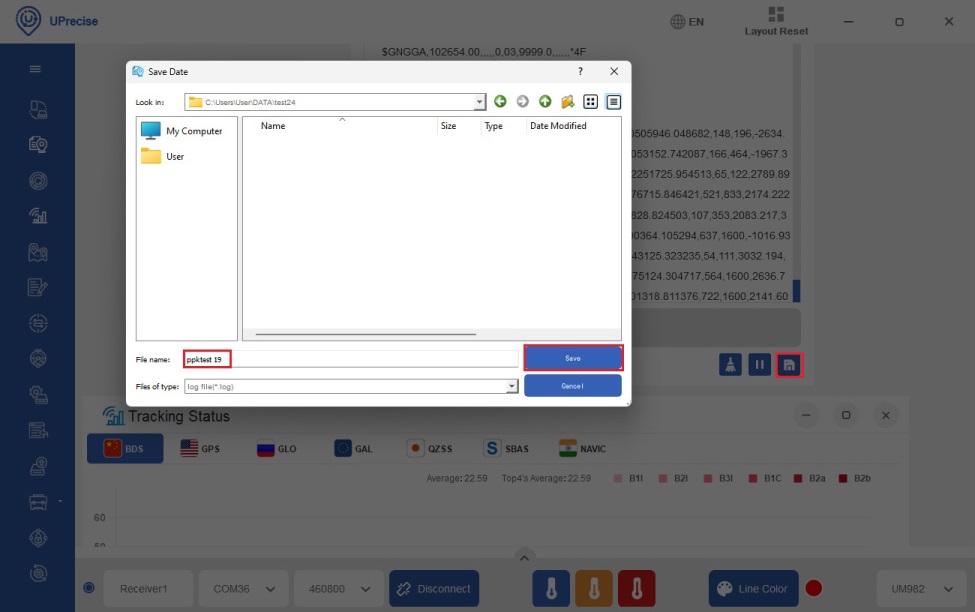Viewport: 975px width, 612px height.
Task: Open the Files of type dropdown
Action: (x=512, y=386)
